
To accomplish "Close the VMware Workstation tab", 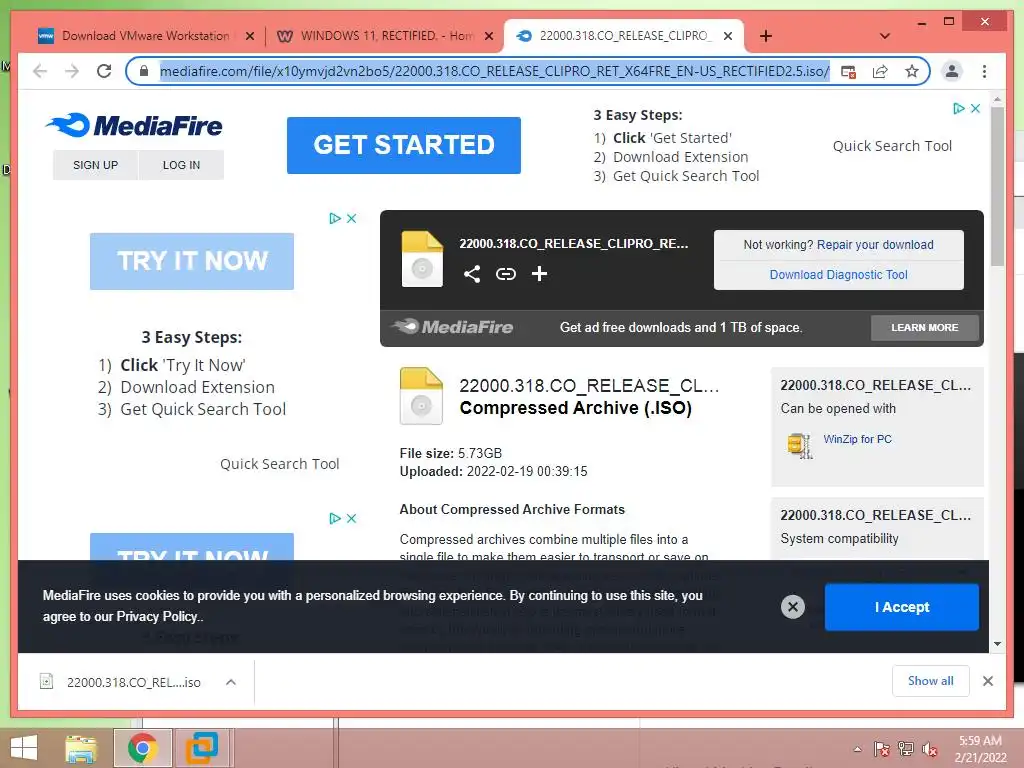I will point(249,36).
